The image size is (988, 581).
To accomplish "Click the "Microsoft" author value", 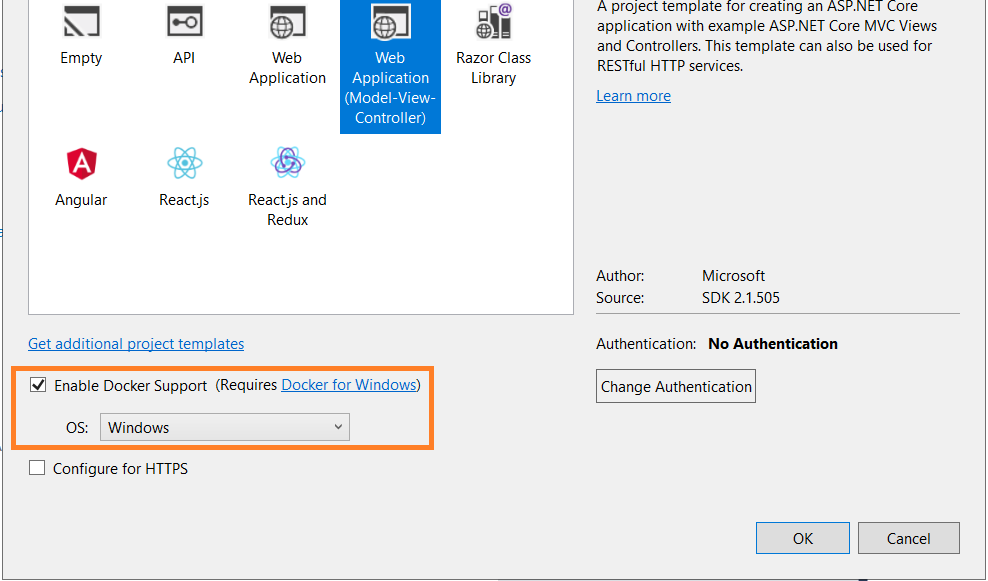I will point(733,276).
